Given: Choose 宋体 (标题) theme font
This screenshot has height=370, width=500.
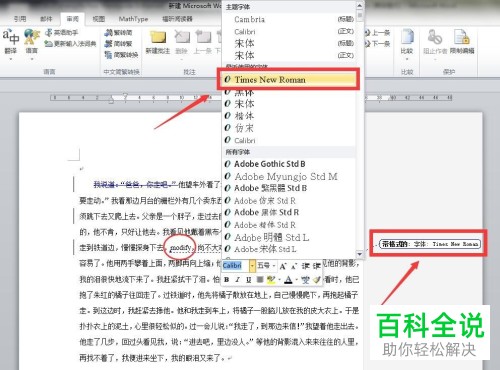Looking at the screenshot, I should pos(289,43).
